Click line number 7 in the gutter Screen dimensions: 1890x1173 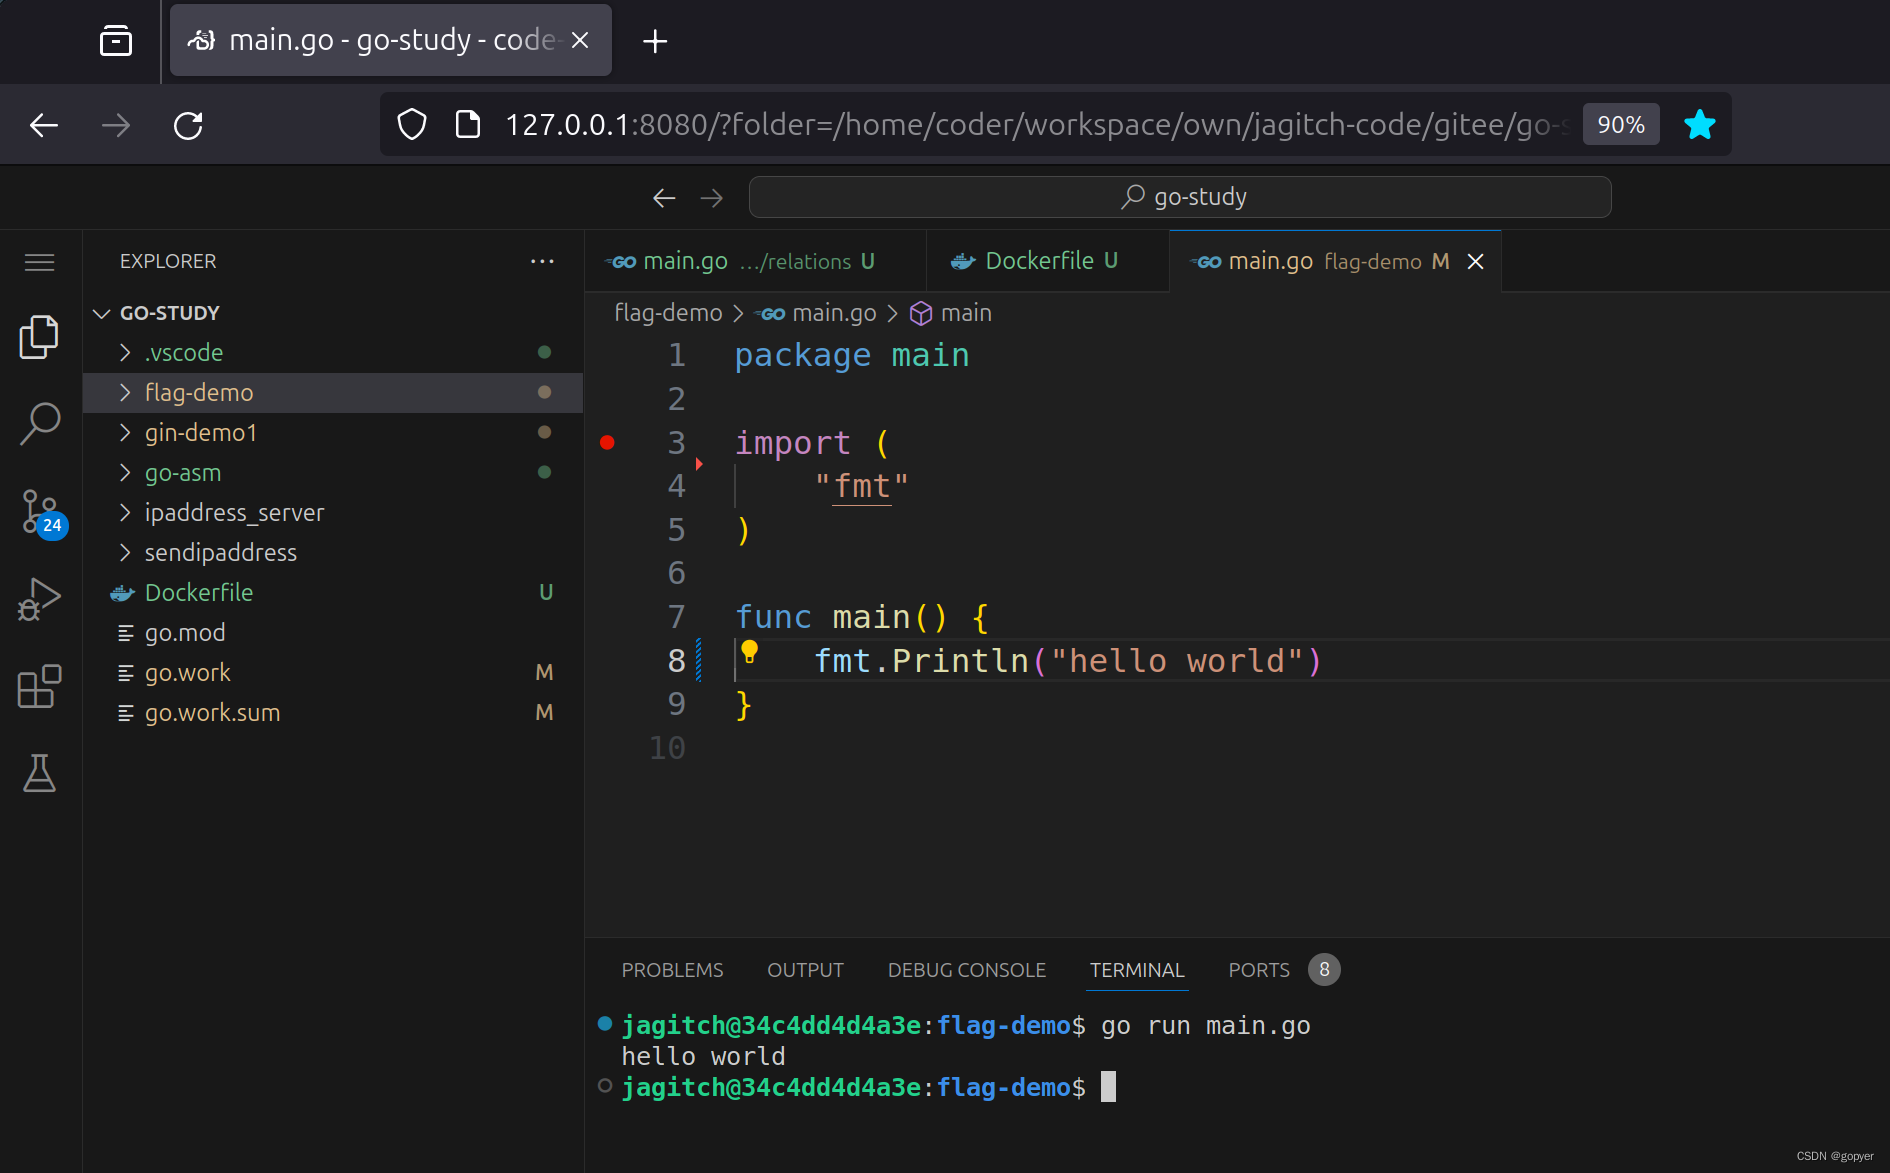pyautogui.click(x=676, y=617)
